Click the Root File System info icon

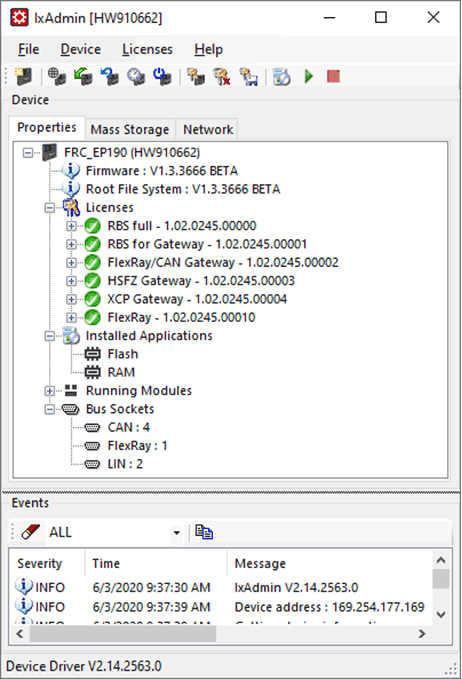coord(71,189)
